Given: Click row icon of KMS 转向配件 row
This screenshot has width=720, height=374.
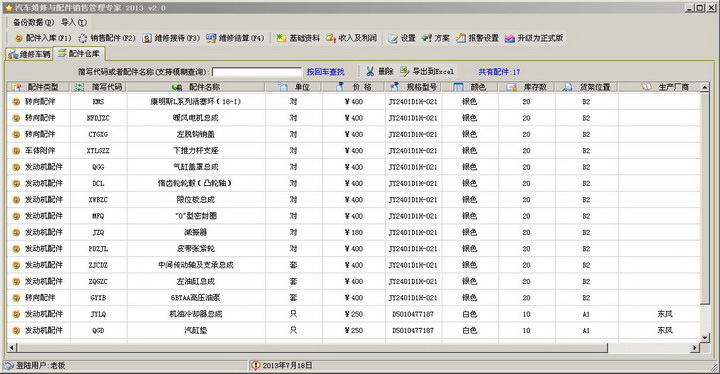Looking at the screenshot, I should (x=17, y=102).
